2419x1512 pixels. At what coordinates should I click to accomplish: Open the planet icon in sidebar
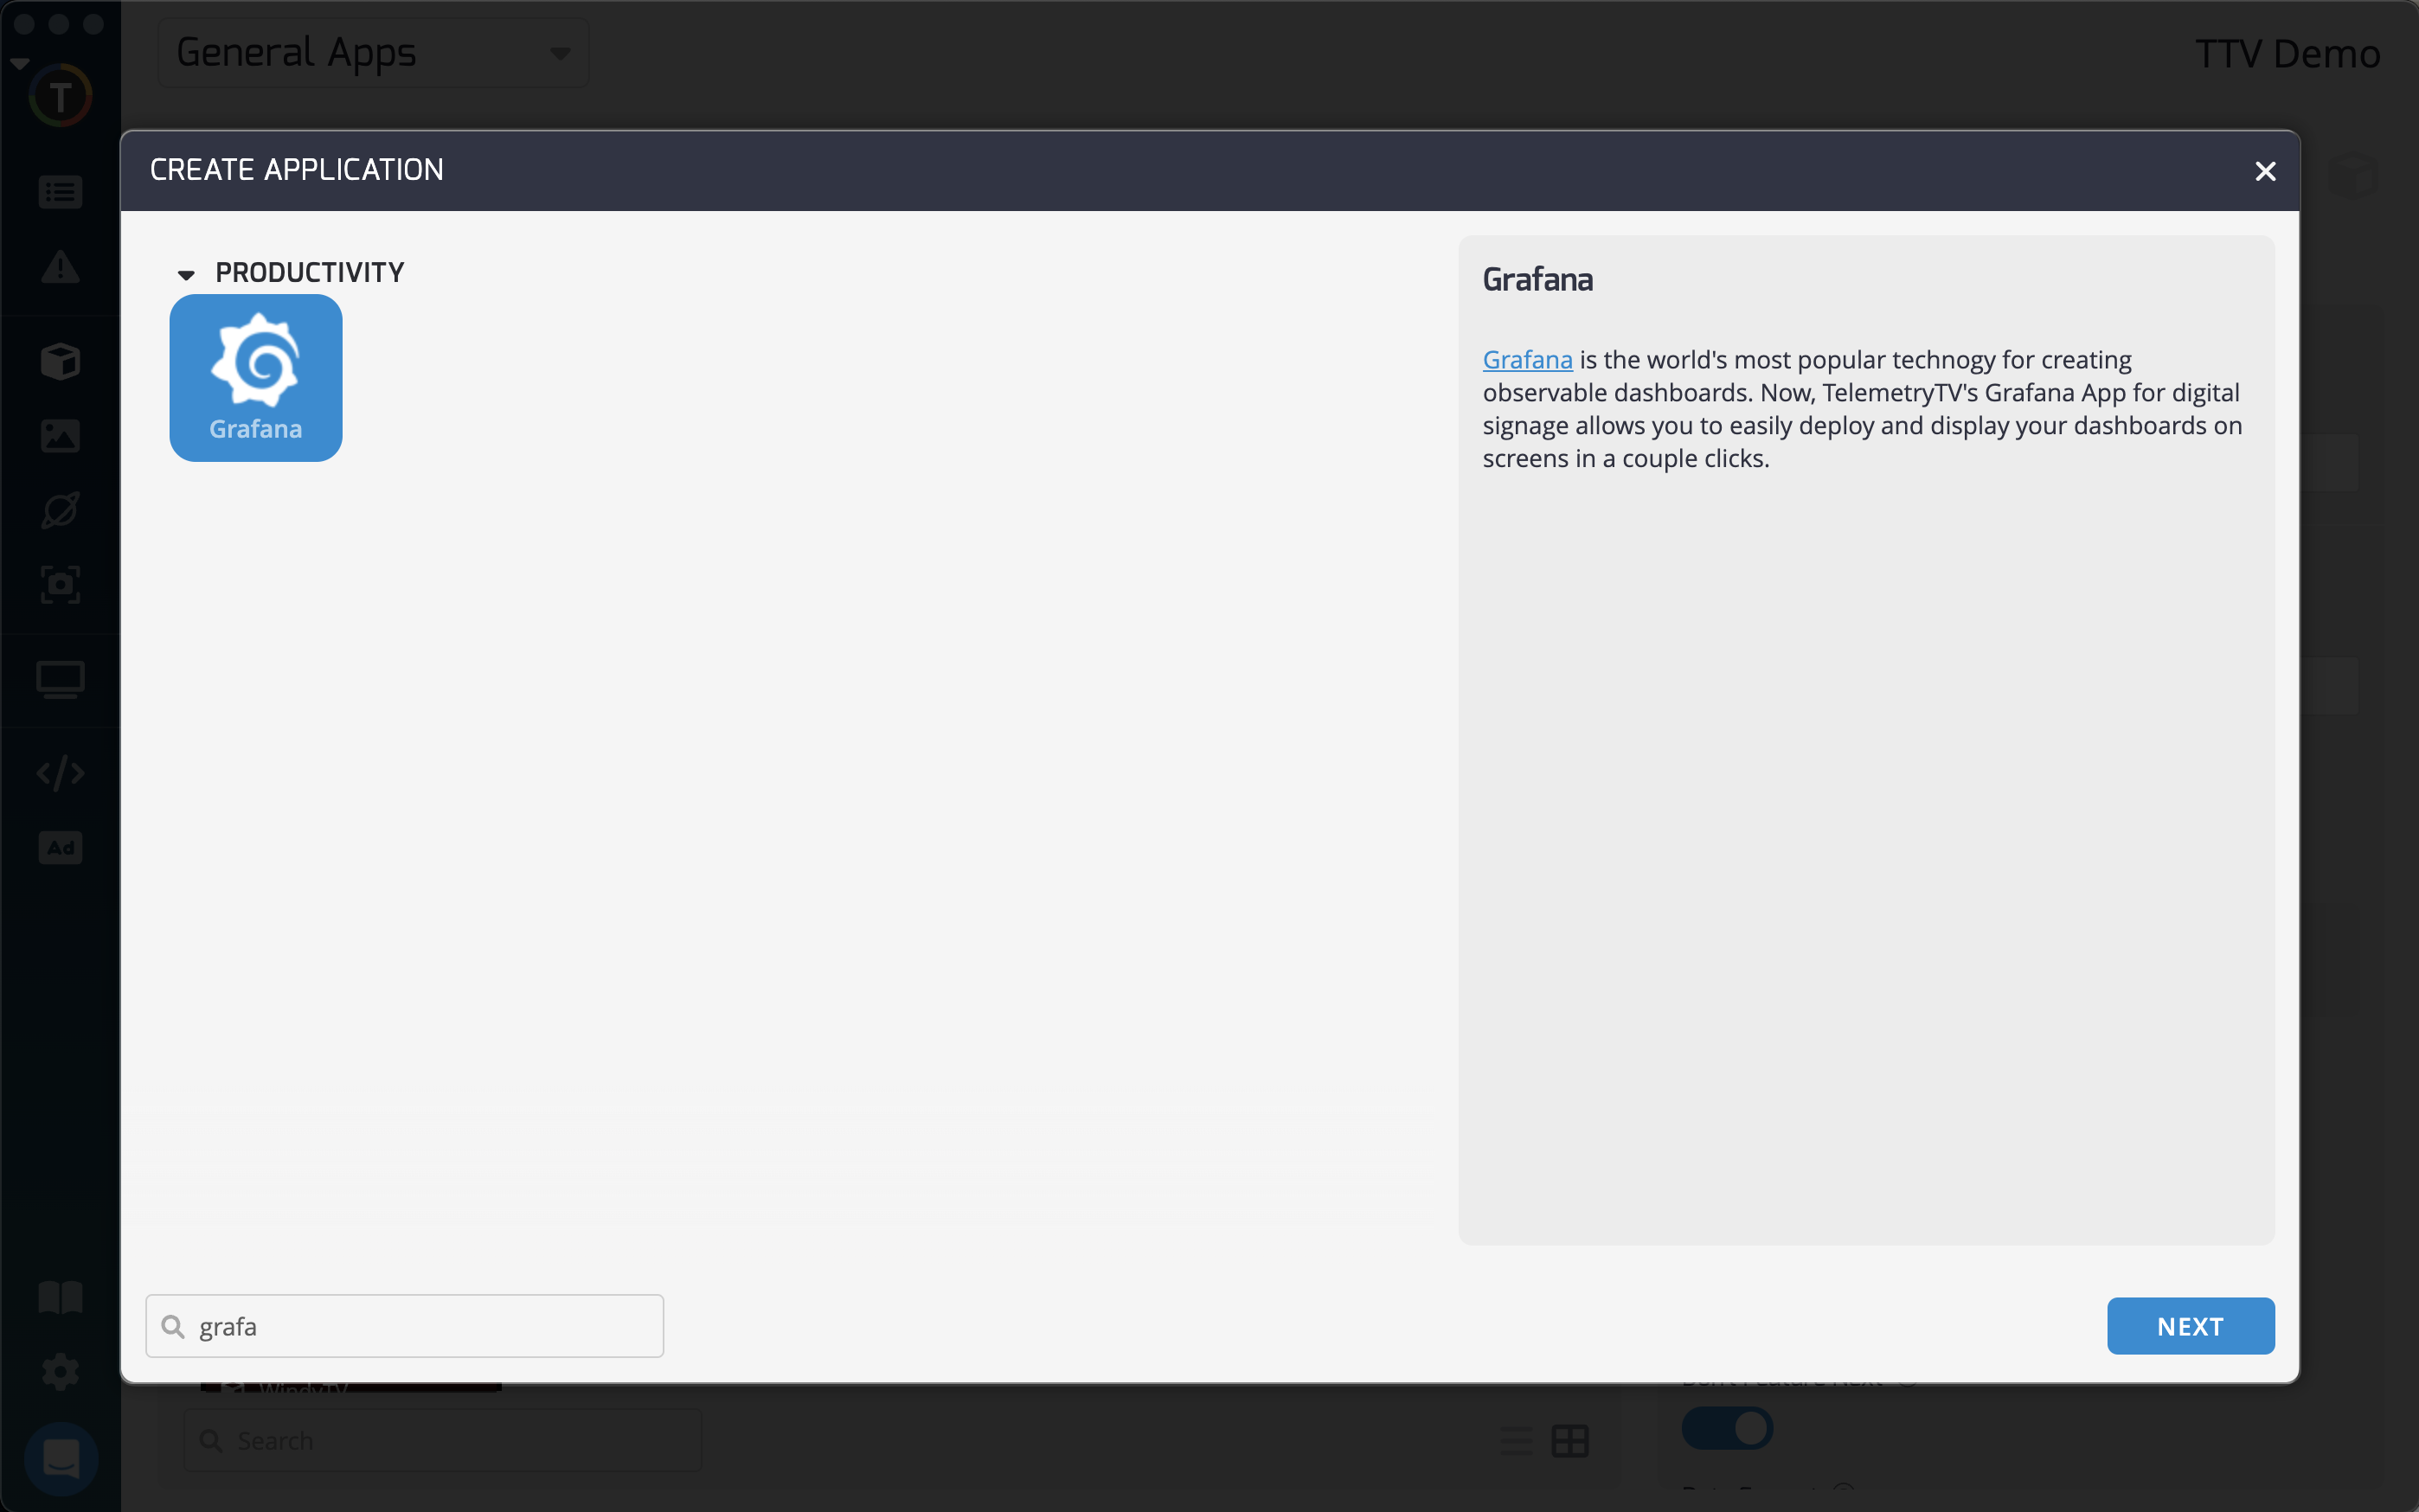click(60, 510)
